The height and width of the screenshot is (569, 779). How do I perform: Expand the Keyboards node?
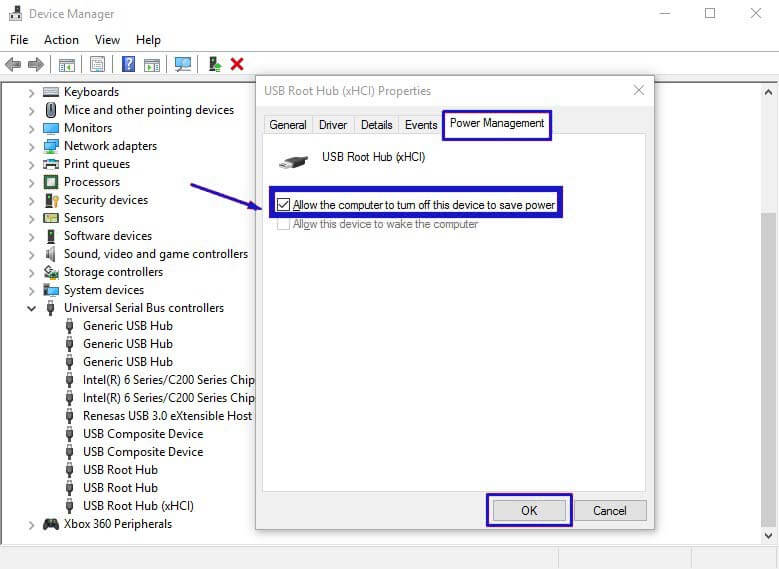pyautogui.click(x=31, y=92)
